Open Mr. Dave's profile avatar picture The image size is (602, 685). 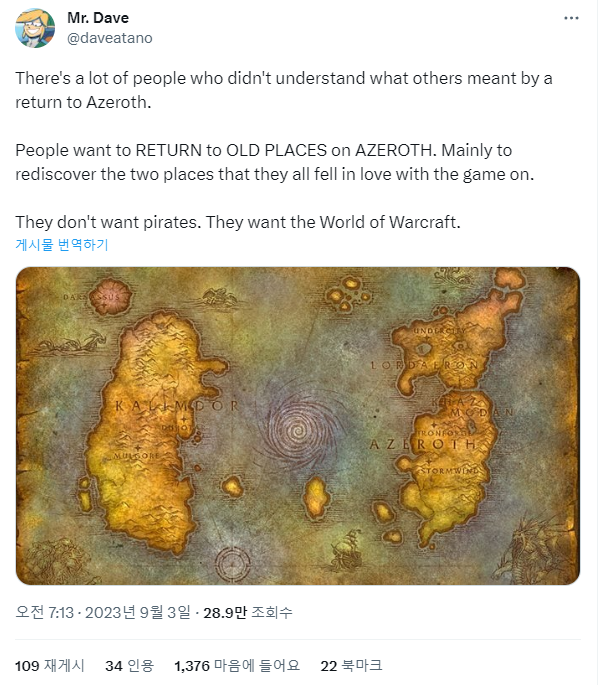click(x=35, y=28)
